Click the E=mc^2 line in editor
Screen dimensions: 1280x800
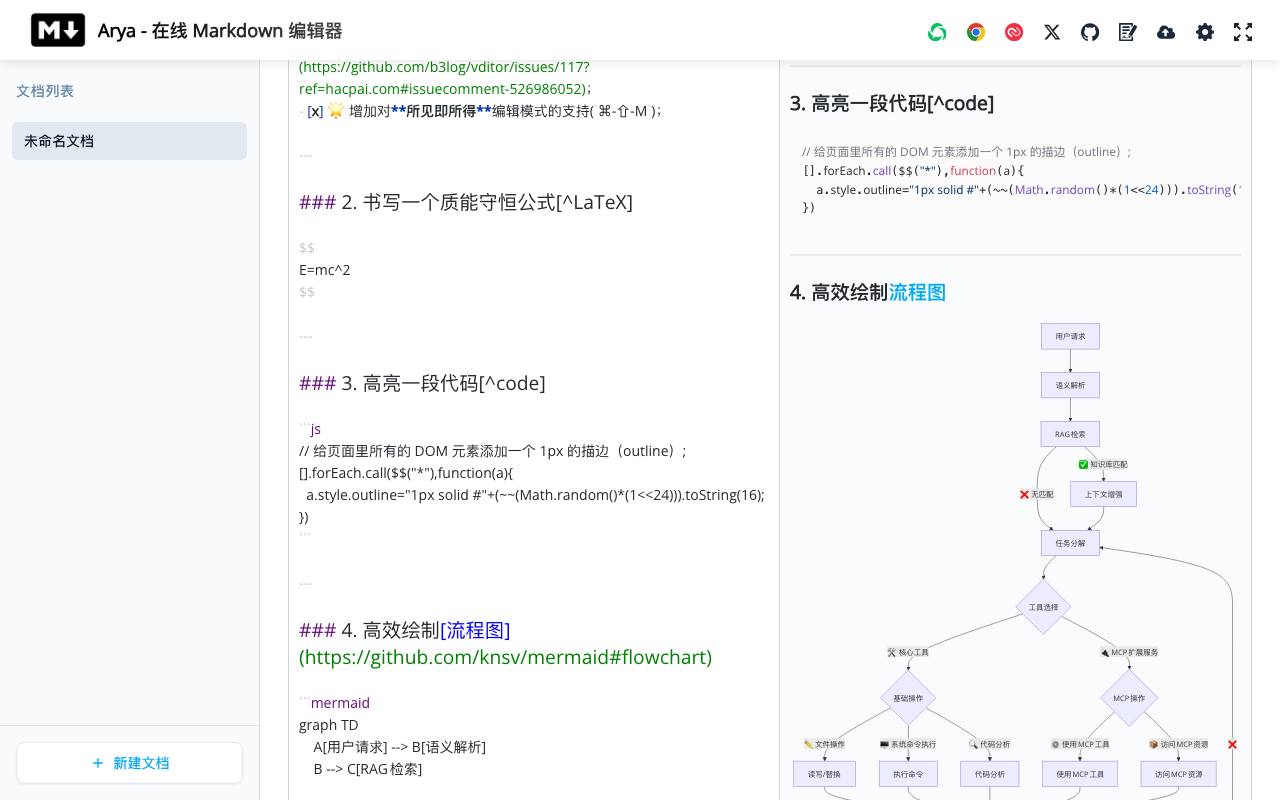click(325, 270)
